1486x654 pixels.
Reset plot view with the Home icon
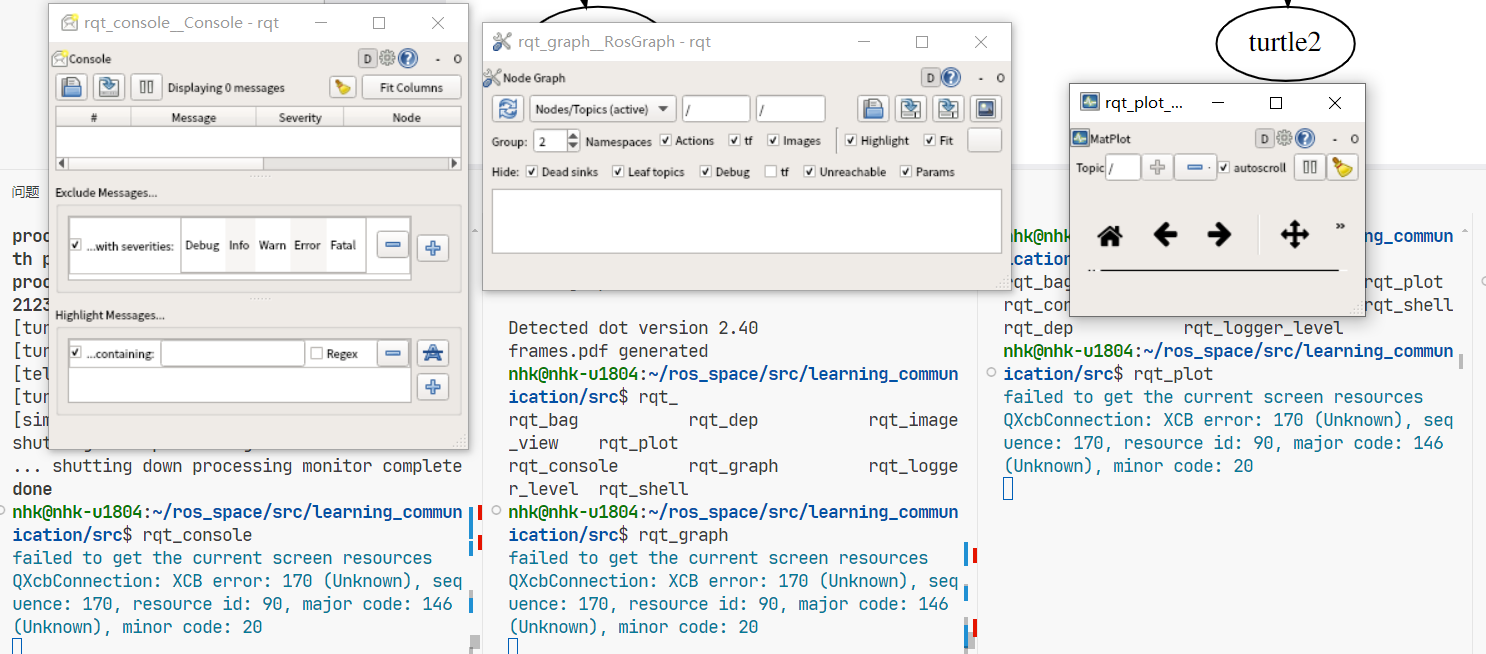tap(1110, 236)
